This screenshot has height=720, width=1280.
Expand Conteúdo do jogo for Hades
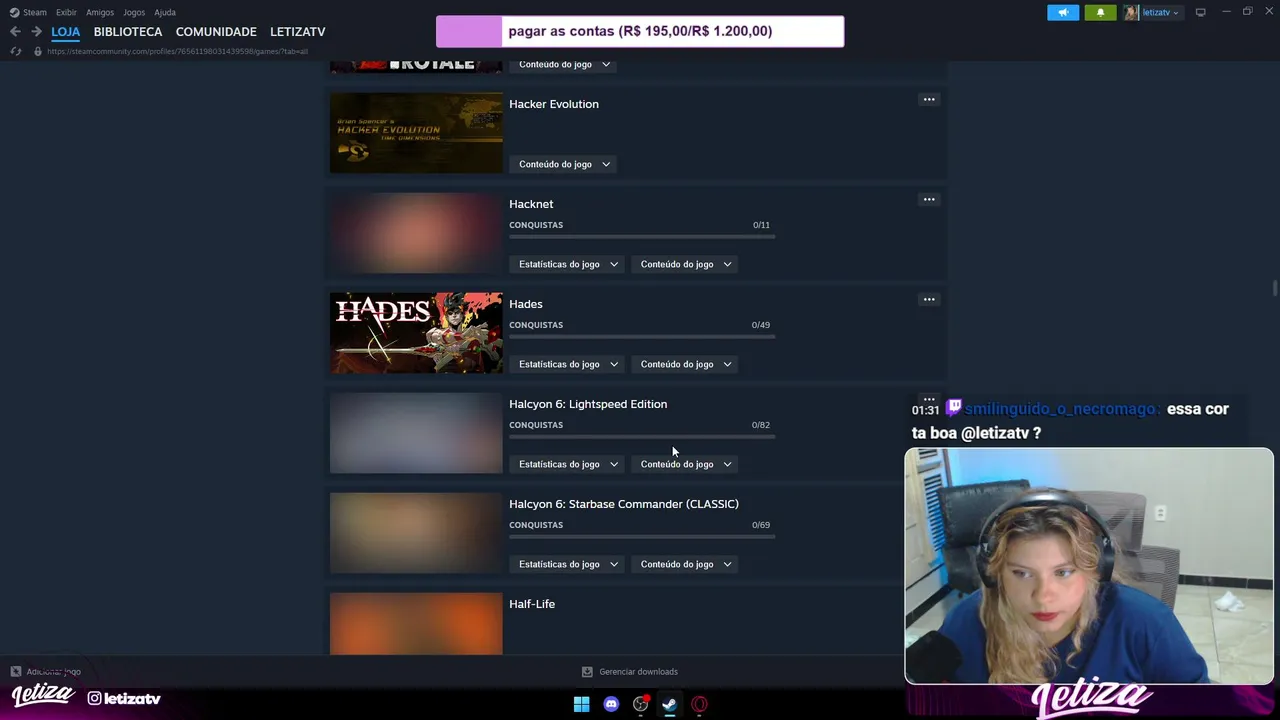(x=686, y=364)
